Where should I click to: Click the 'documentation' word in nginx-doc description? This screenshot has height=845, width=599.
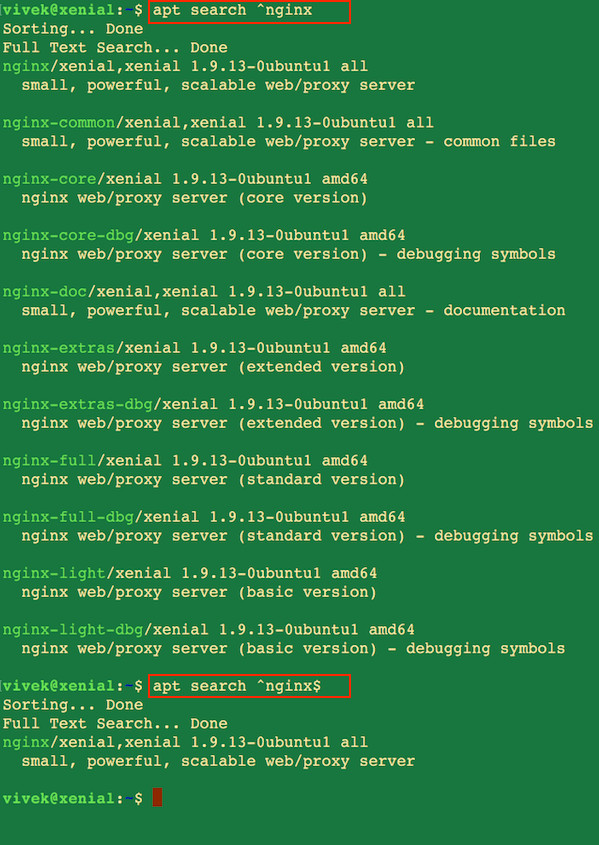coord(504,311)
